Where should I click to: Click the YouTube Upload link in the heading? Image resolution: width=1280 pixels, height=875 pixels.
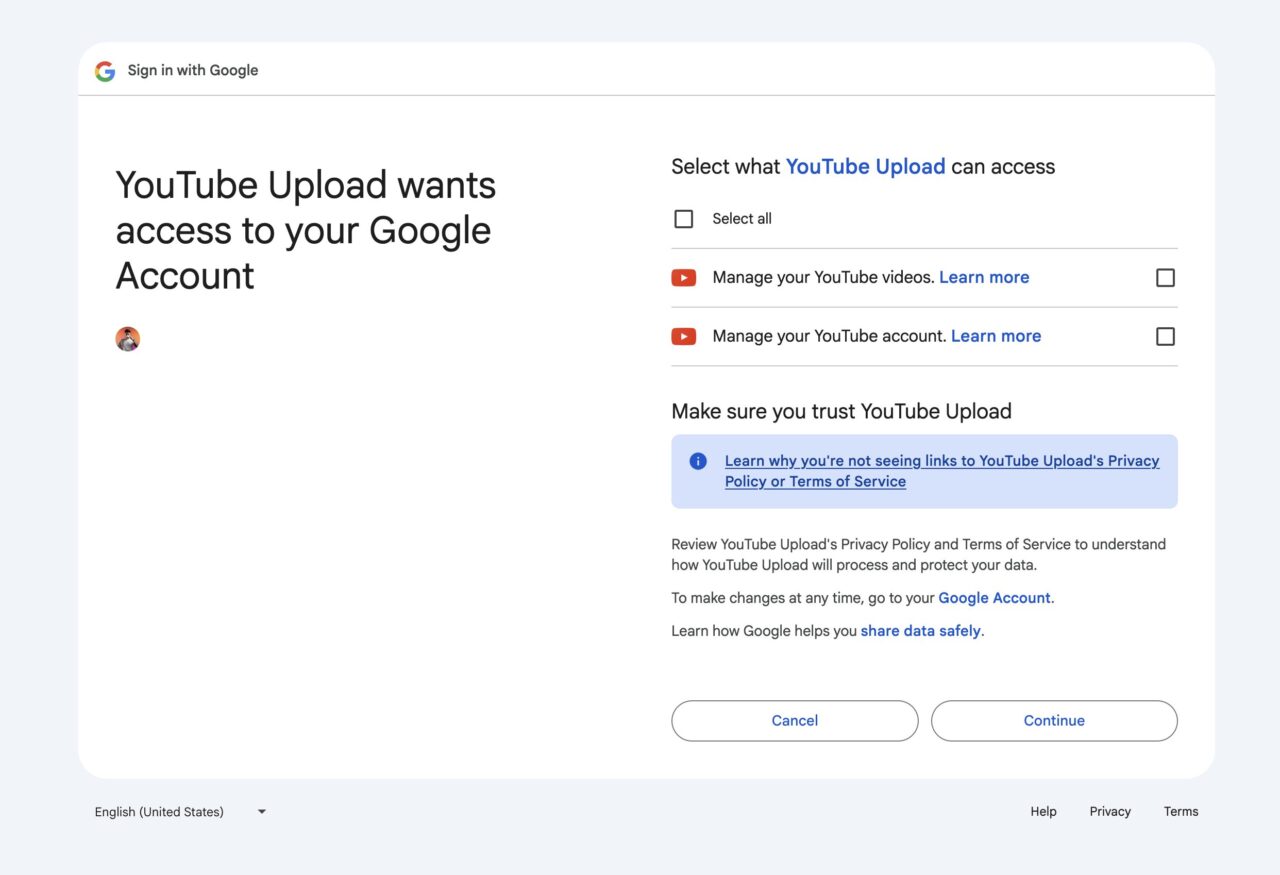[865, 166]
